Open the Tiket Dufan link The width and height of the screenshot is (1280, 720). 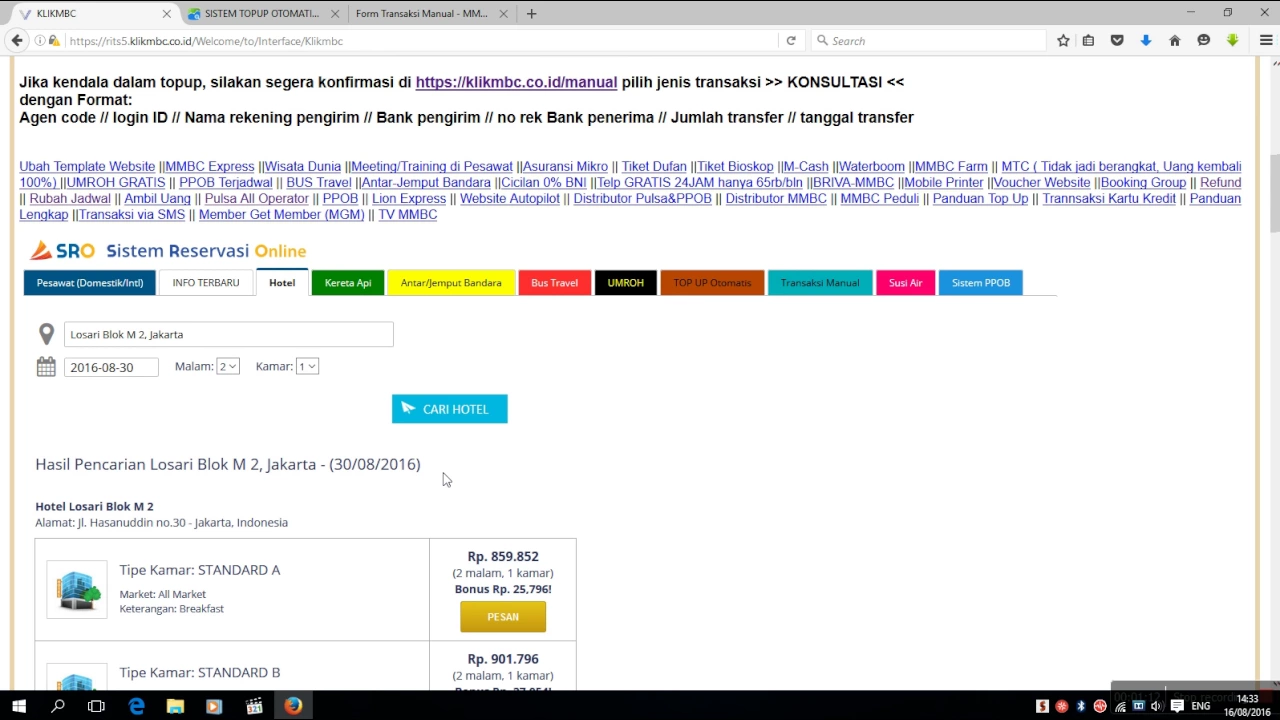654,167
